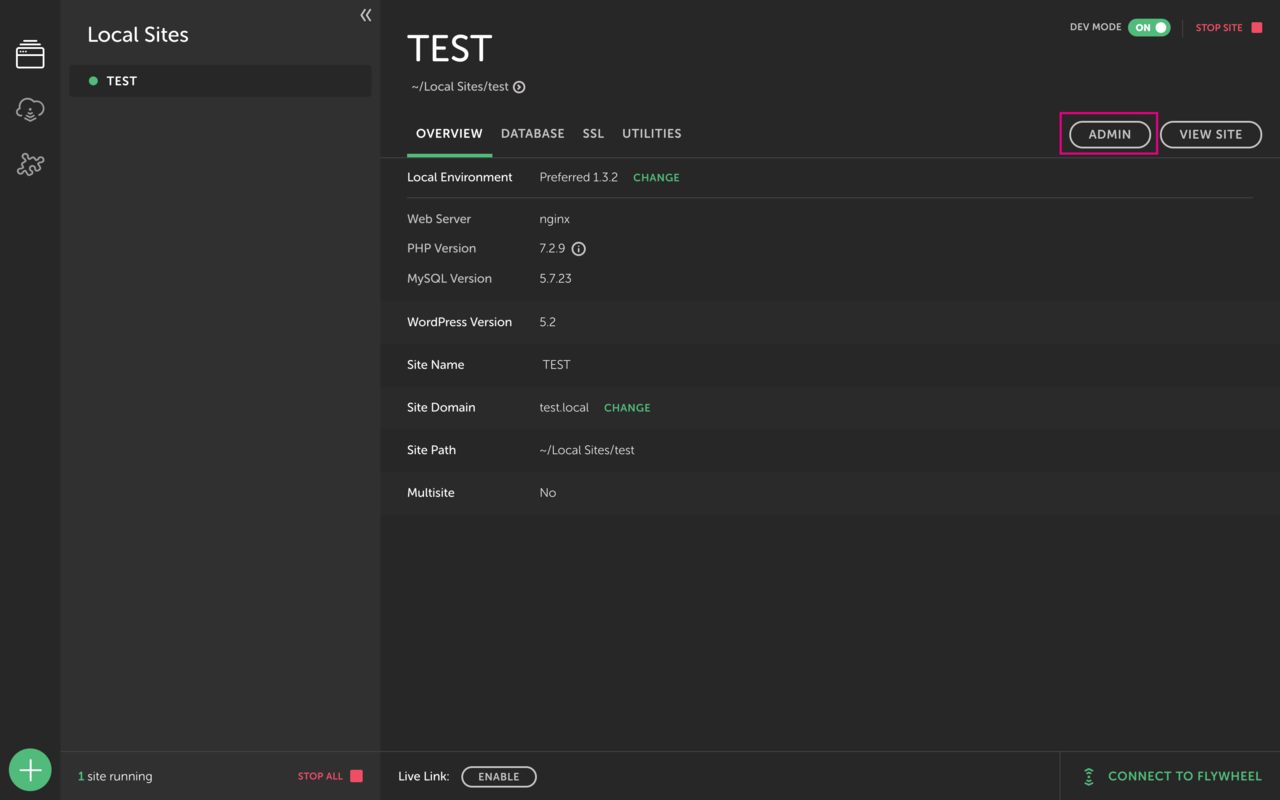The height and width of the screenshot is (800, 1280).
Task: Click the View Site button
Action: click(1211, 134)
